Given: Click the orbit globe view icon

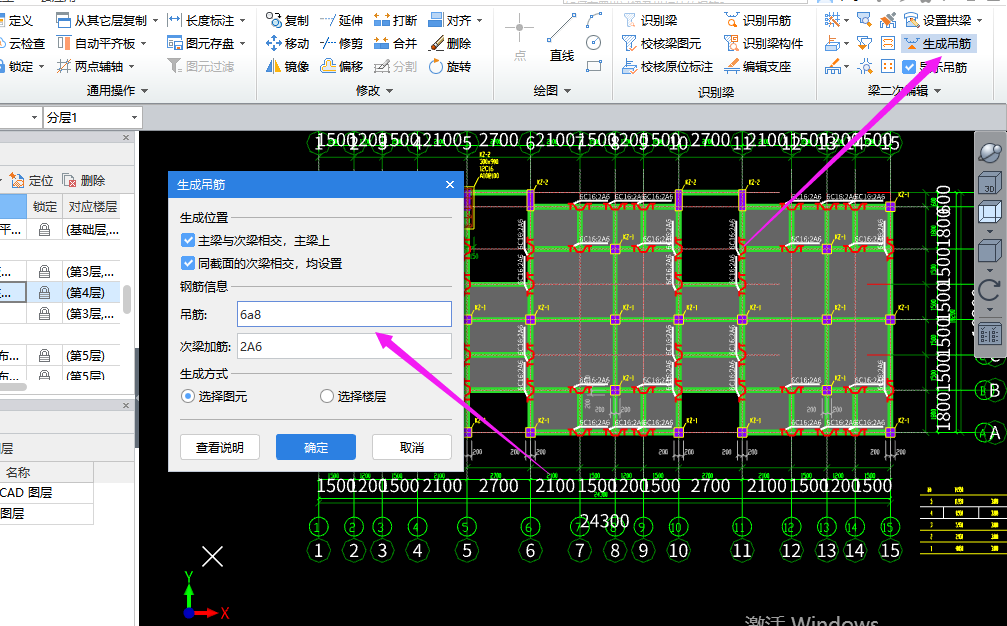Looking at the screenshot, I should point(990,153).
